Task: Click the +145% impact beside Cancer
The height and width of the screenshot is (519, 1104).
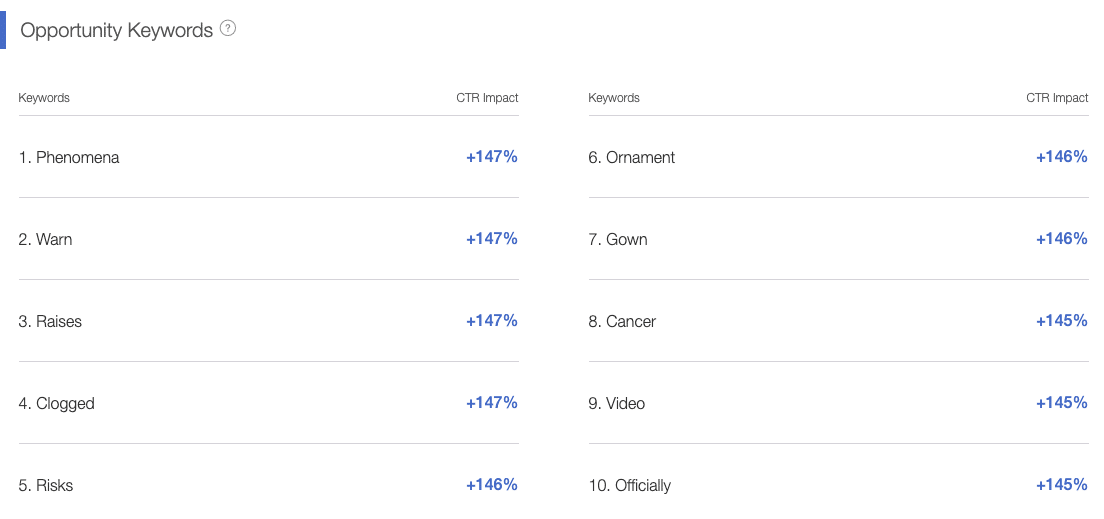Action: click(x=1062, y=320)
